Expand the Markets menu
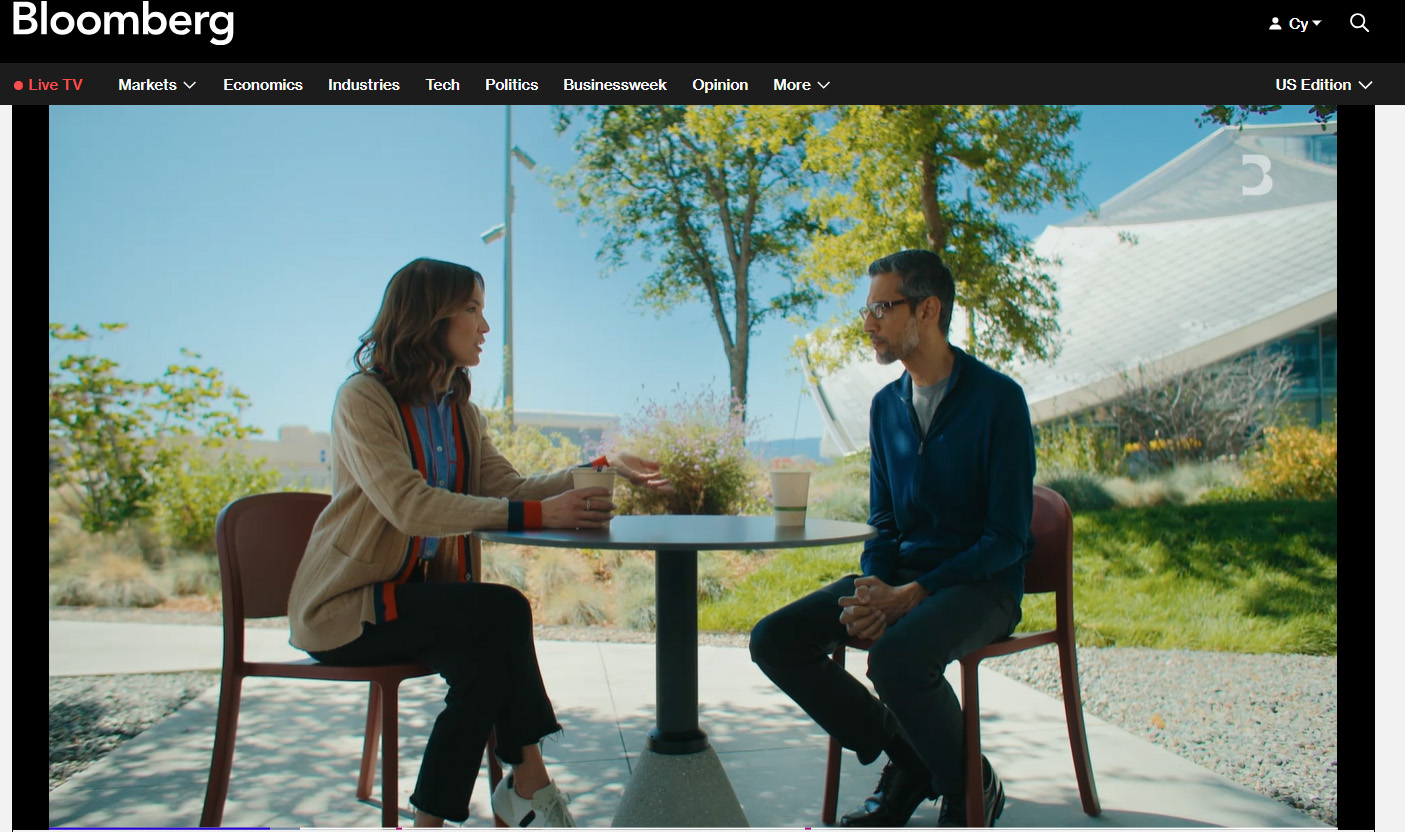 (157, 85)
